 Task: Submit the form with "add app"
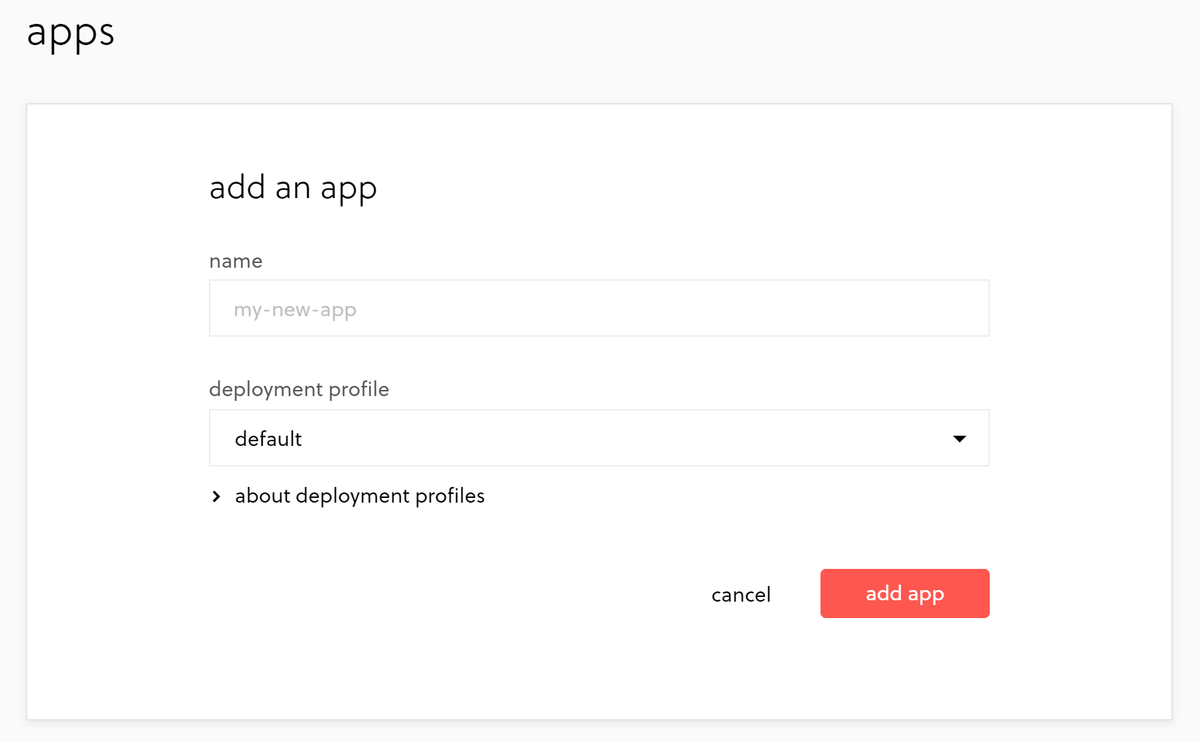point(904,594)
